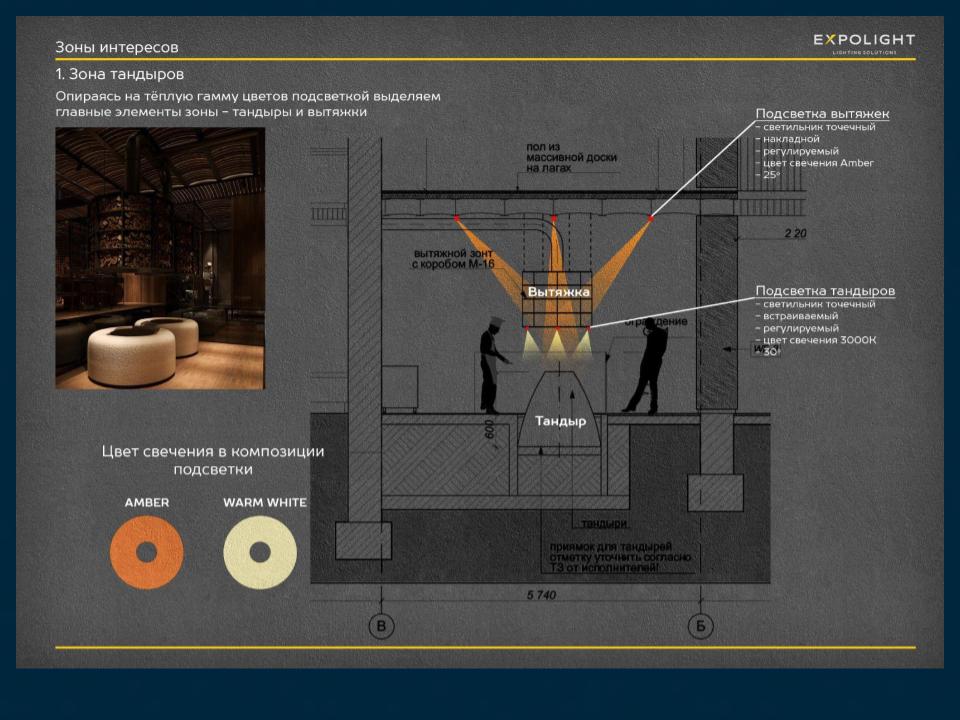Click the 5 740 dimension label
The image size is (960, 720).
[x=539, y=596]
